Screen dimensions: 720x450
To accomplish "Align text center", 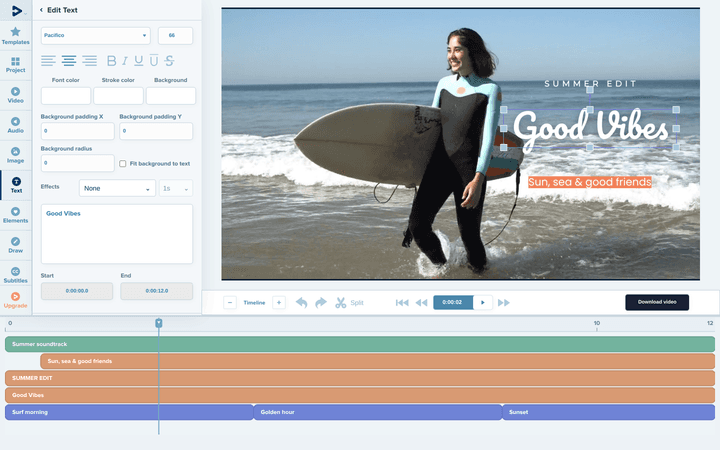I will click(69, 61).
